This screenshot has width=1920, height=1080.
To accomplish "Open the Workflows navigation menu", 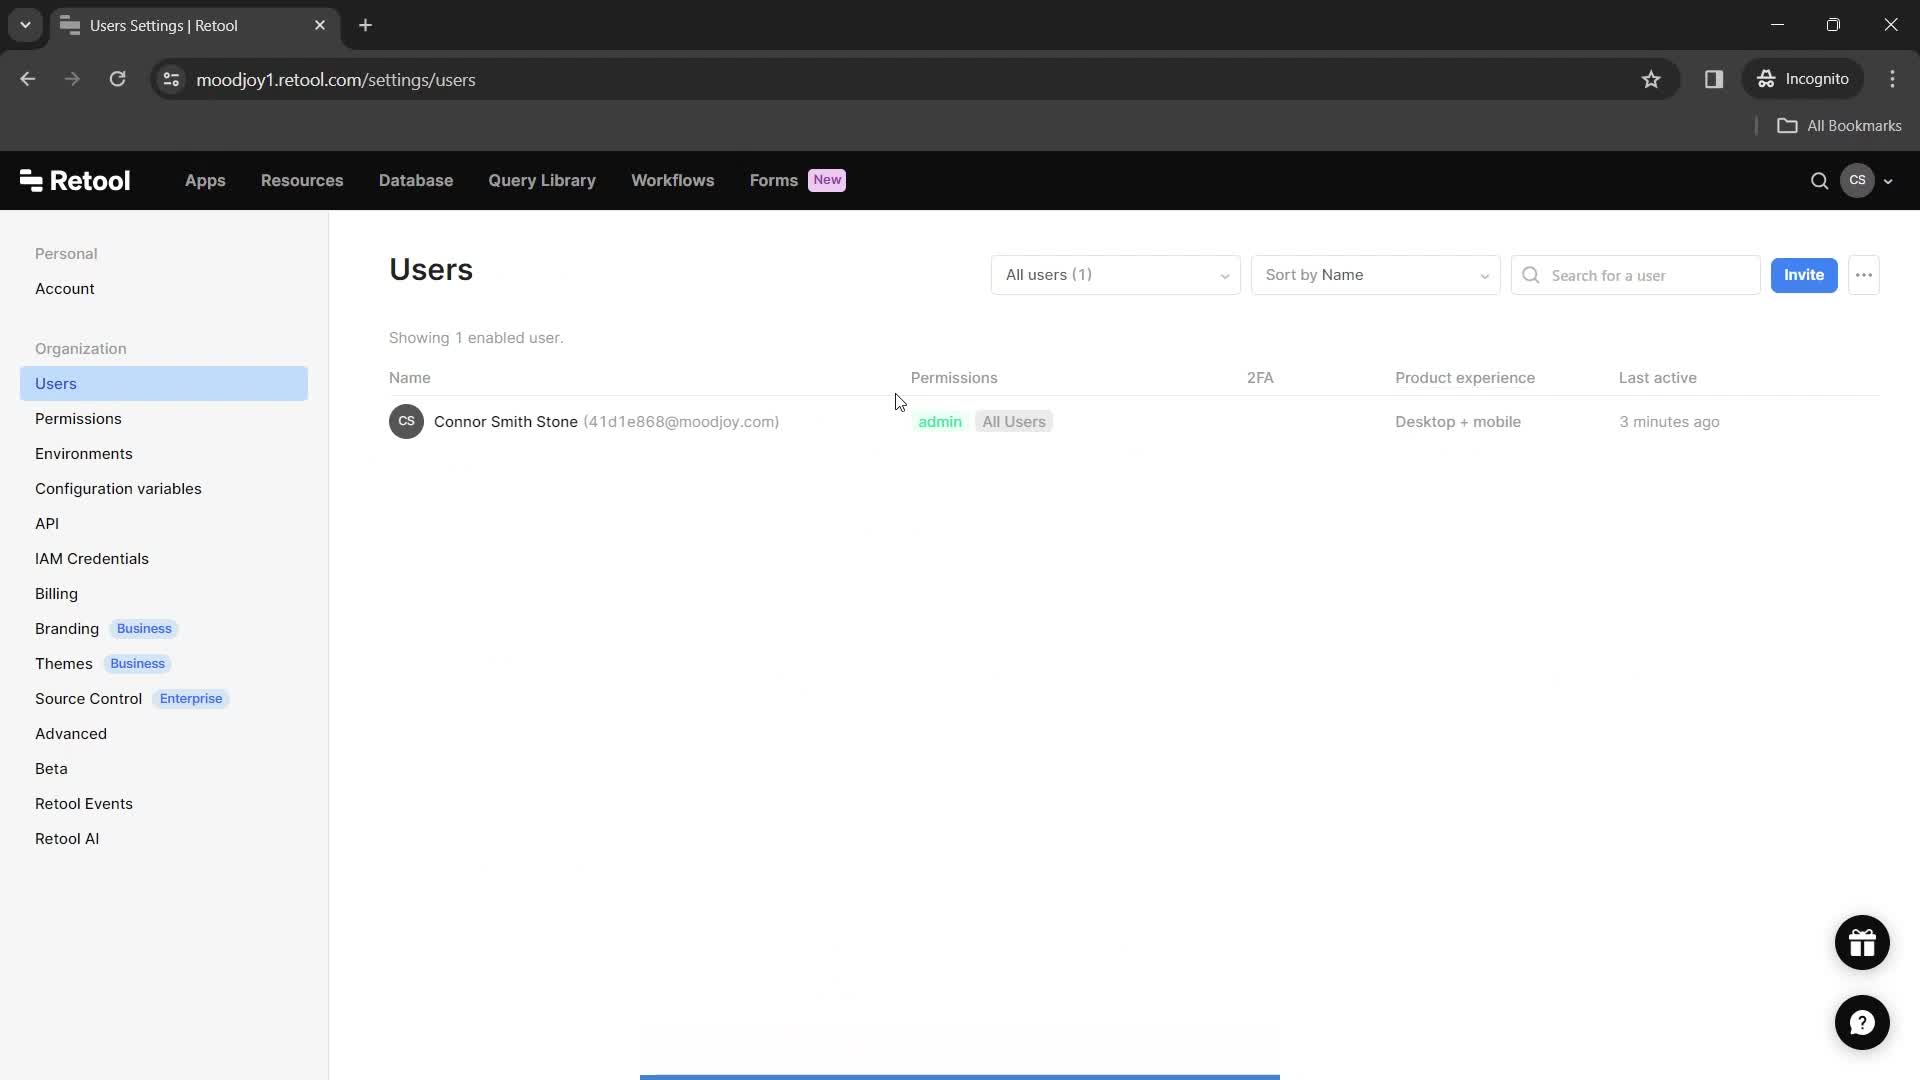I will click(x=673, y=179).
